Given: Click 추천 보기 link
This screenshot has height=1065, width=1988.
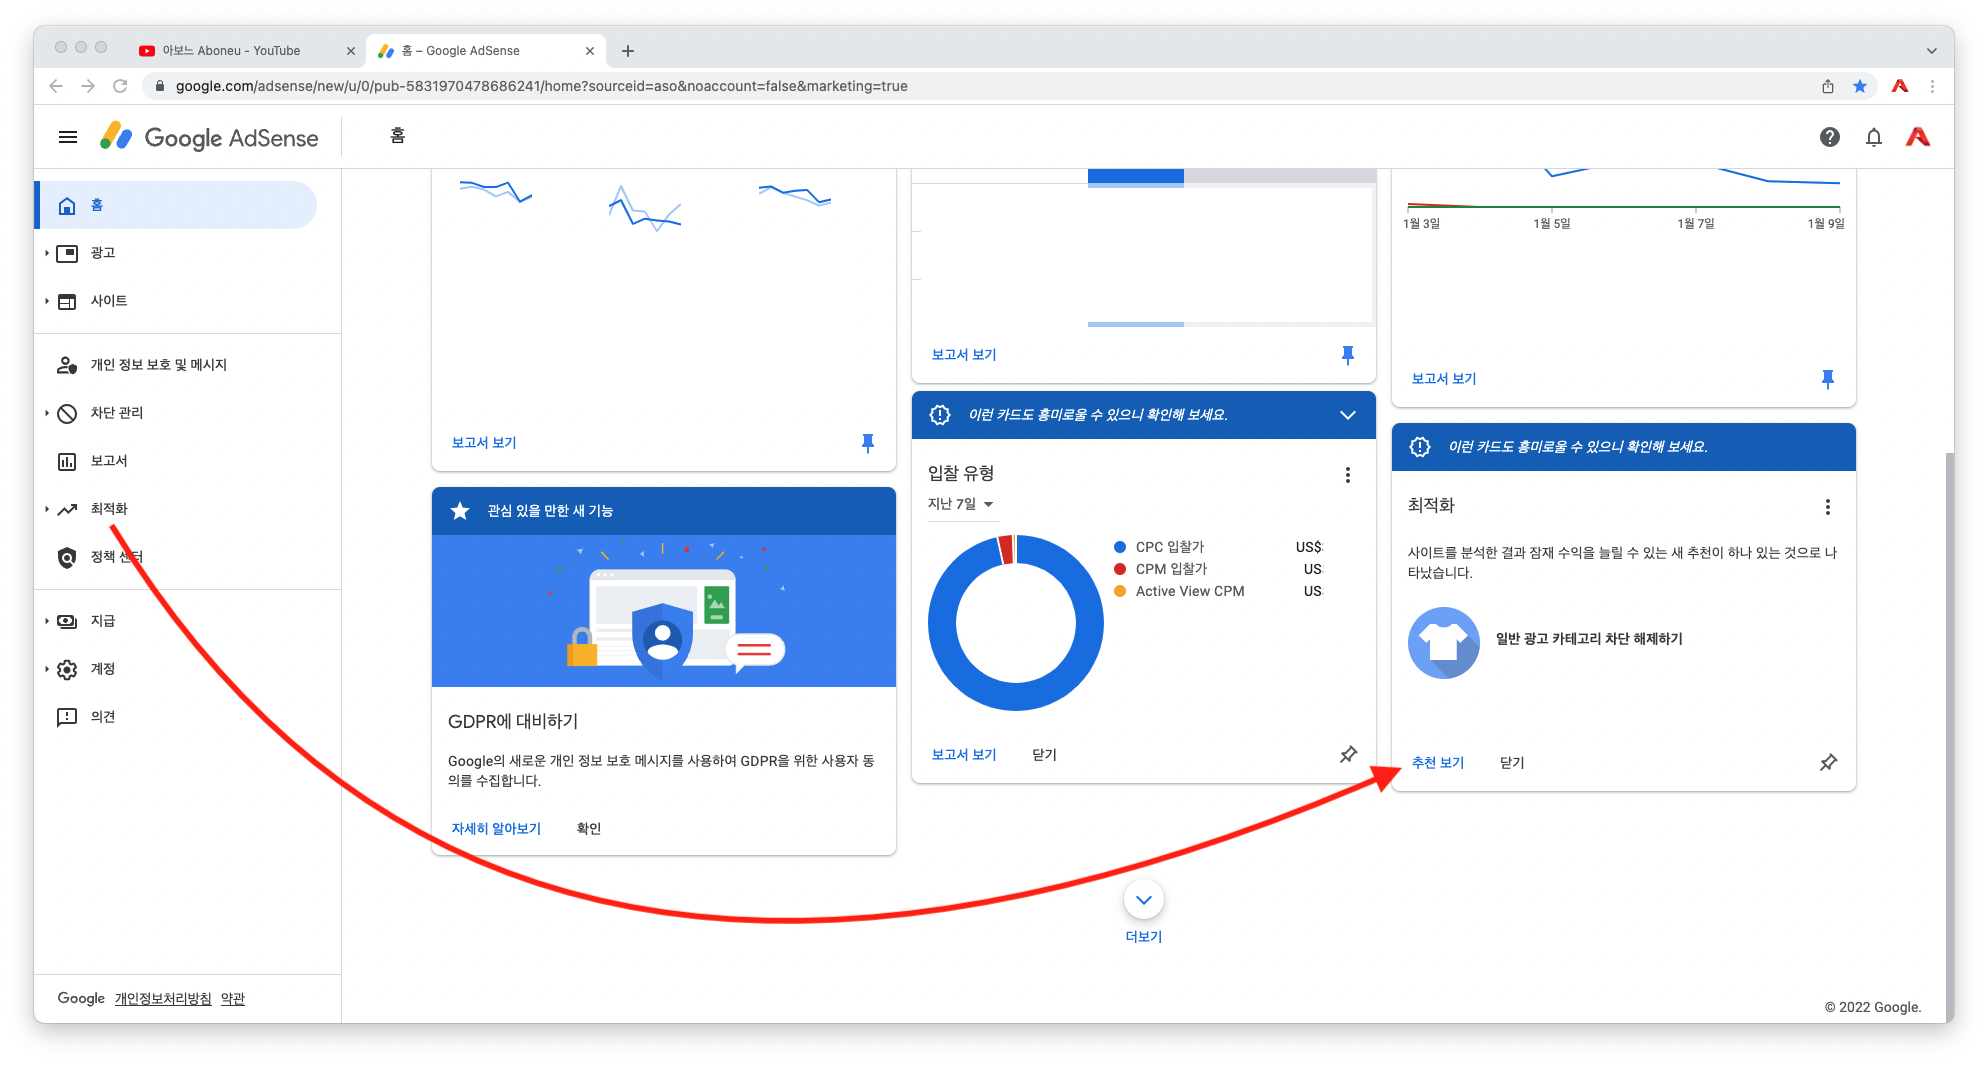Looking at the screenshot, I should tap(1438, 763).
